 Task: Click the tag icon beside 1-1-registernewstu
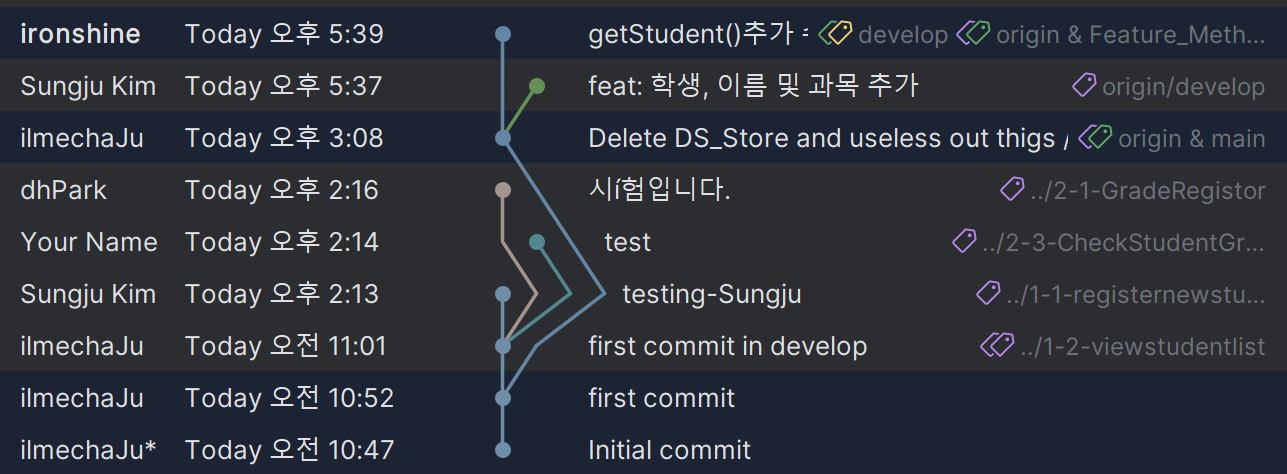(988, 294)
